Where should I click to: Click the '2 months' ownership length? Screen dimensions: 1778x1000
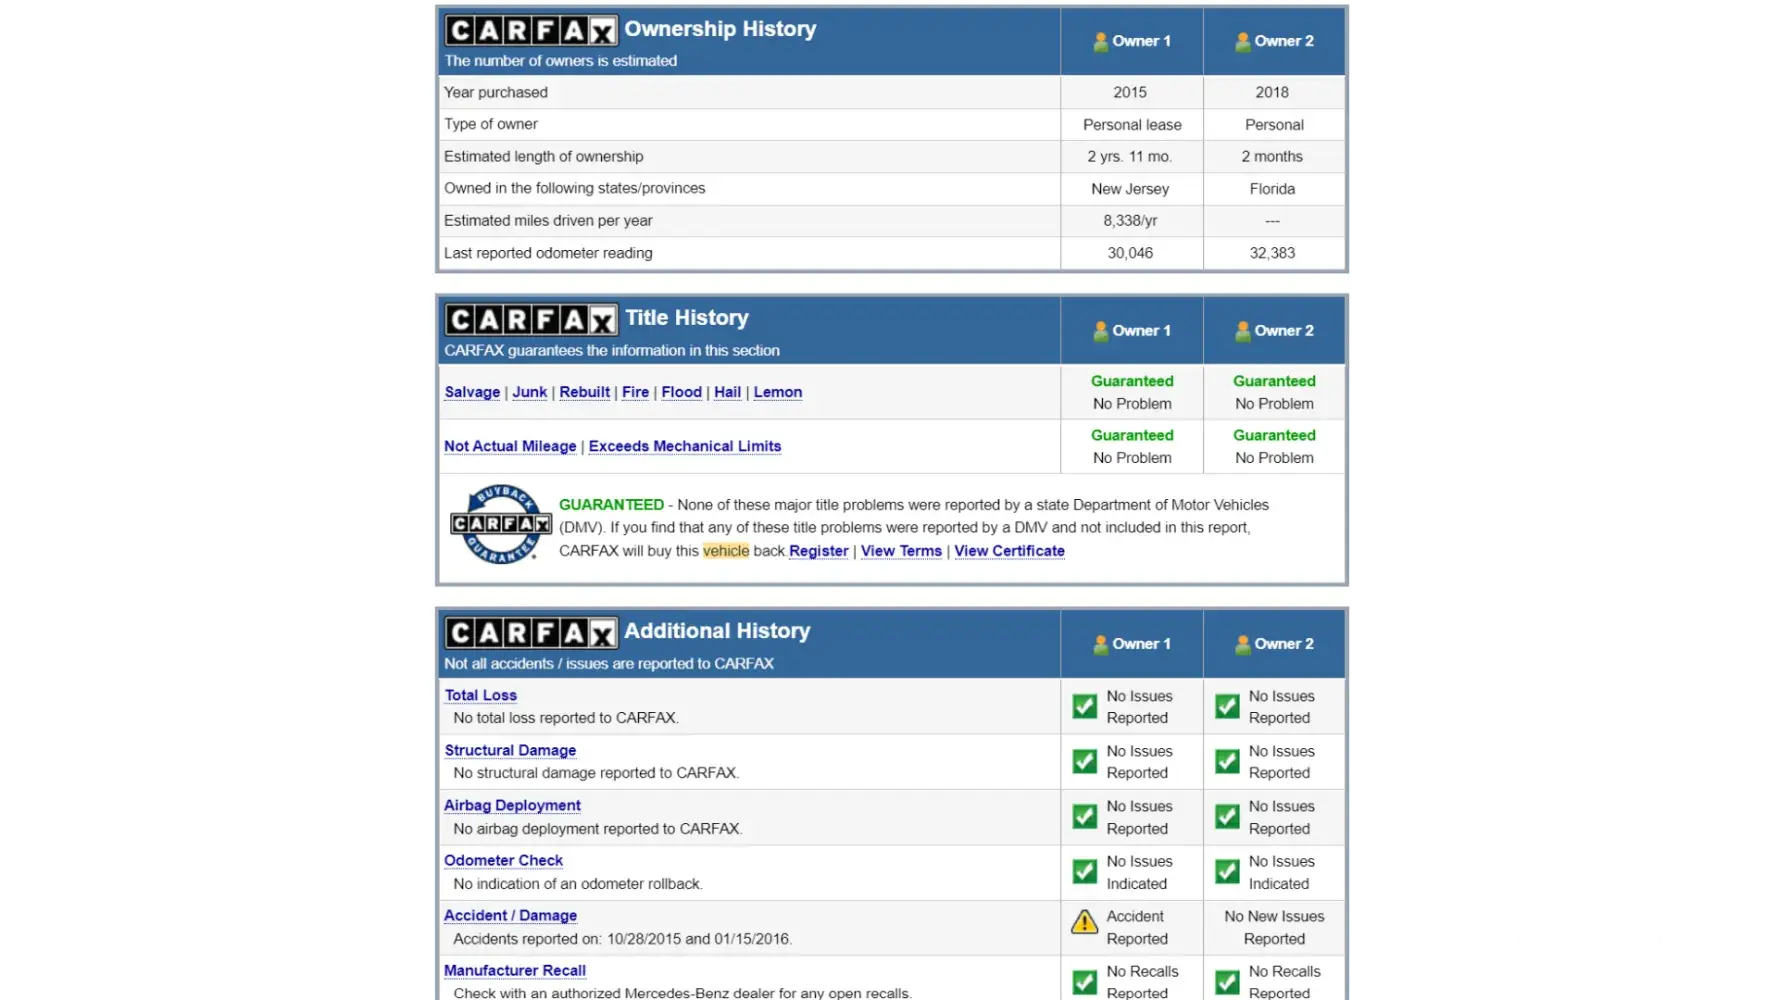click(x=1272, y=157)
